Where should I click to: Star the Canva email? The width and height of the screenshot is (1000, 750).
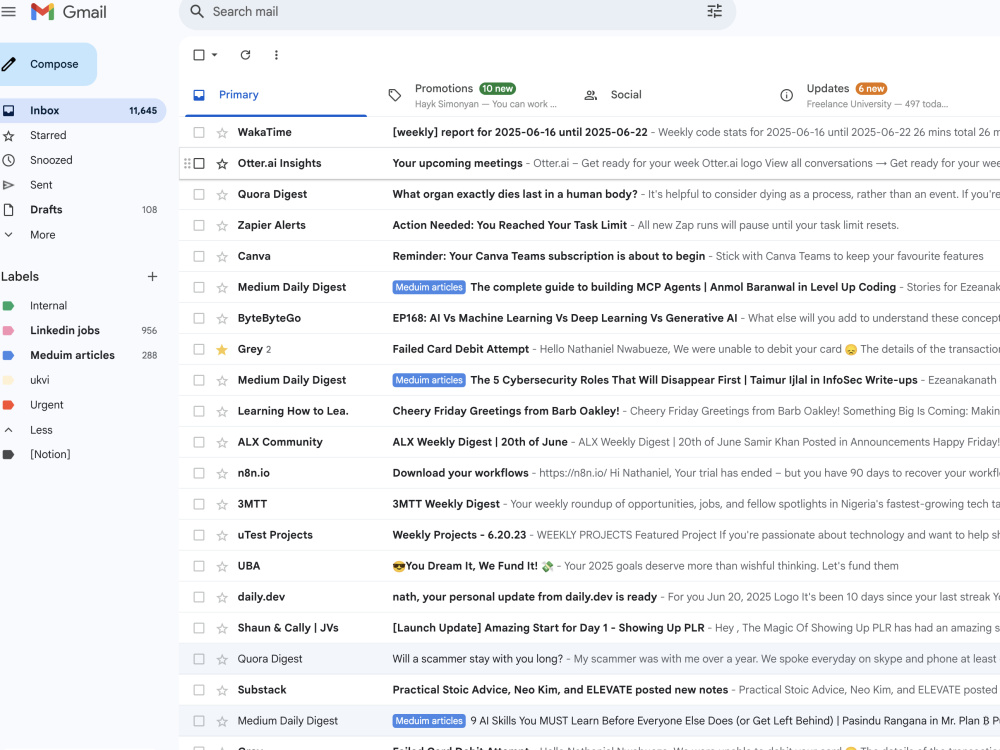tap(222, 257)
